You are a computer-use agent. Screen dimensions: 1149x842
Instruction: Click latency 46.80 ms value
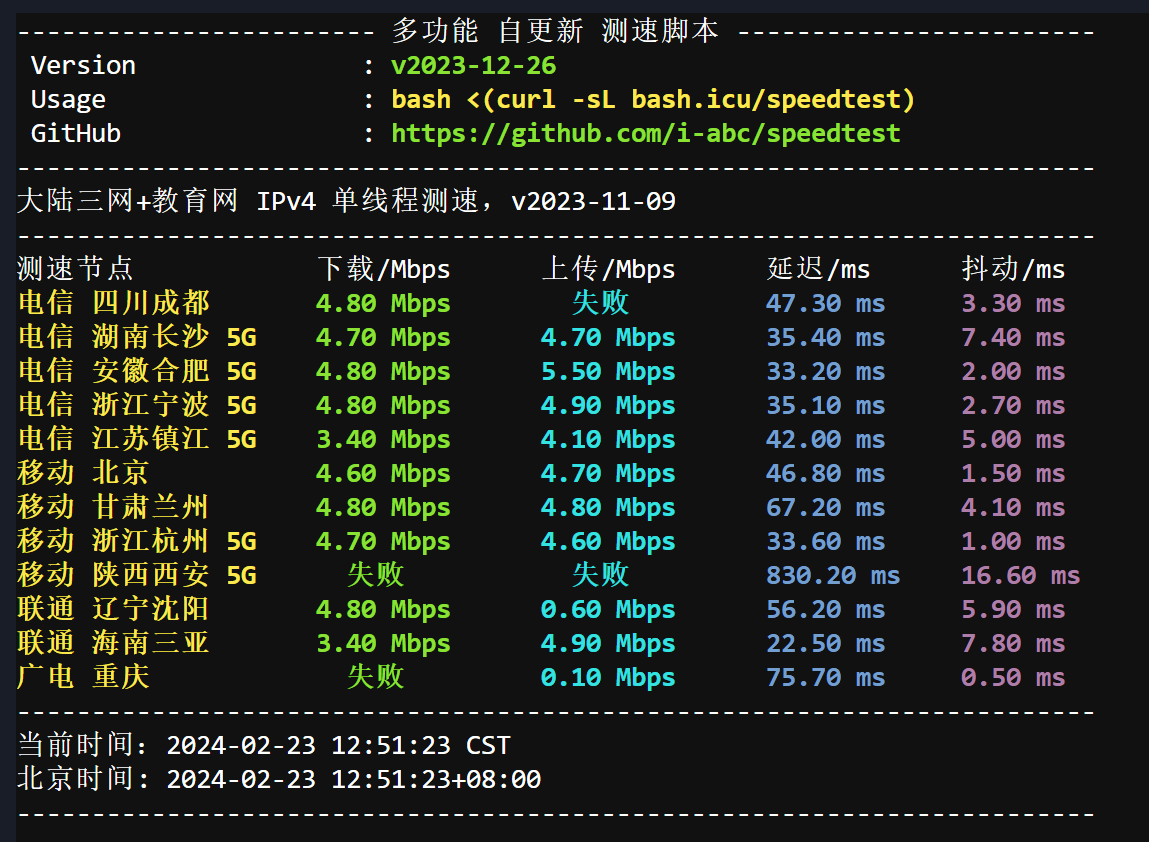(x=826, y=473)
